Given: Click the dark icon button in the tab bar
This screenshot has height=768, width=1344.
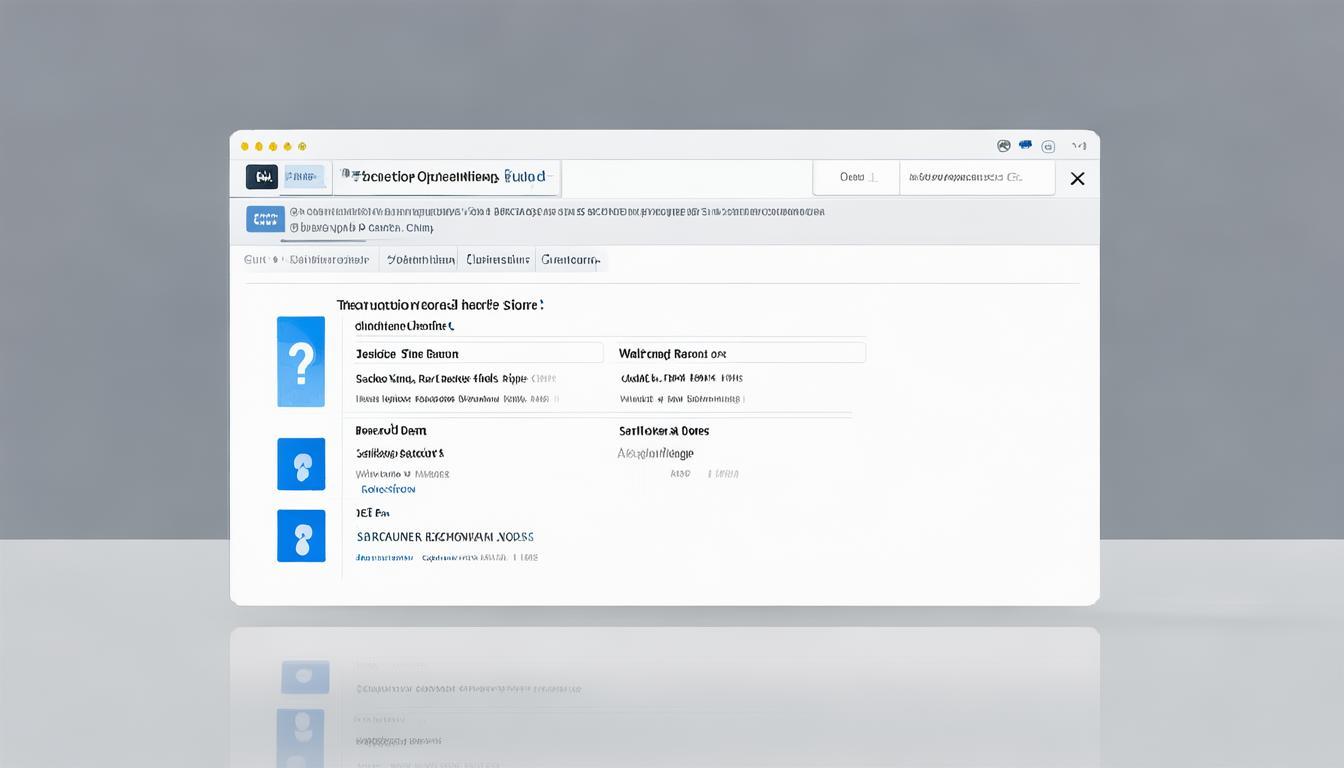Looking at the screenshot, I should pyautogui.click(x=262, y=177).
